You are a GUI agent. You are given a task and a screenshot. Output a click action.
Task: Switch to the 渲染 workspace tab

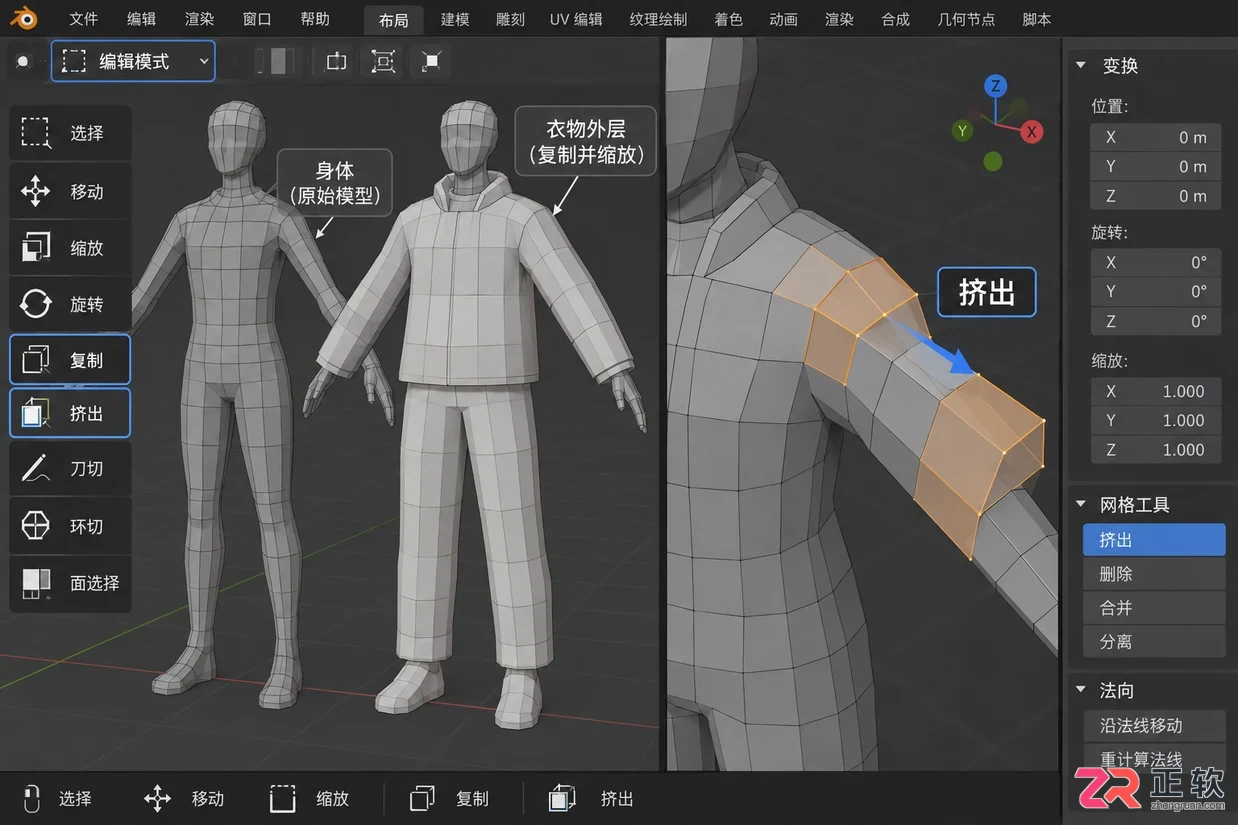[x=840, y=19]
